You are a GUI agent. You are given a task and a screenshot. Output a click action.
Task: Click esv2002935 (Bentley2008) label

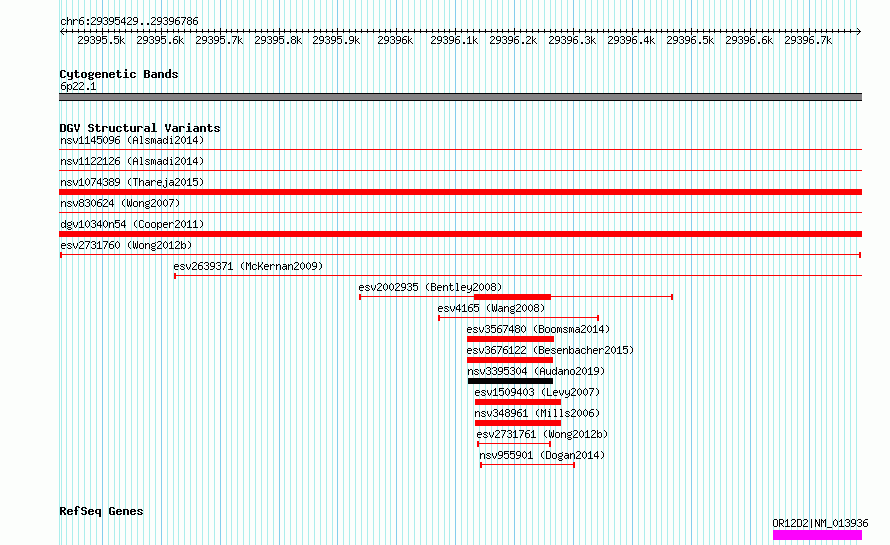(430, 287)
